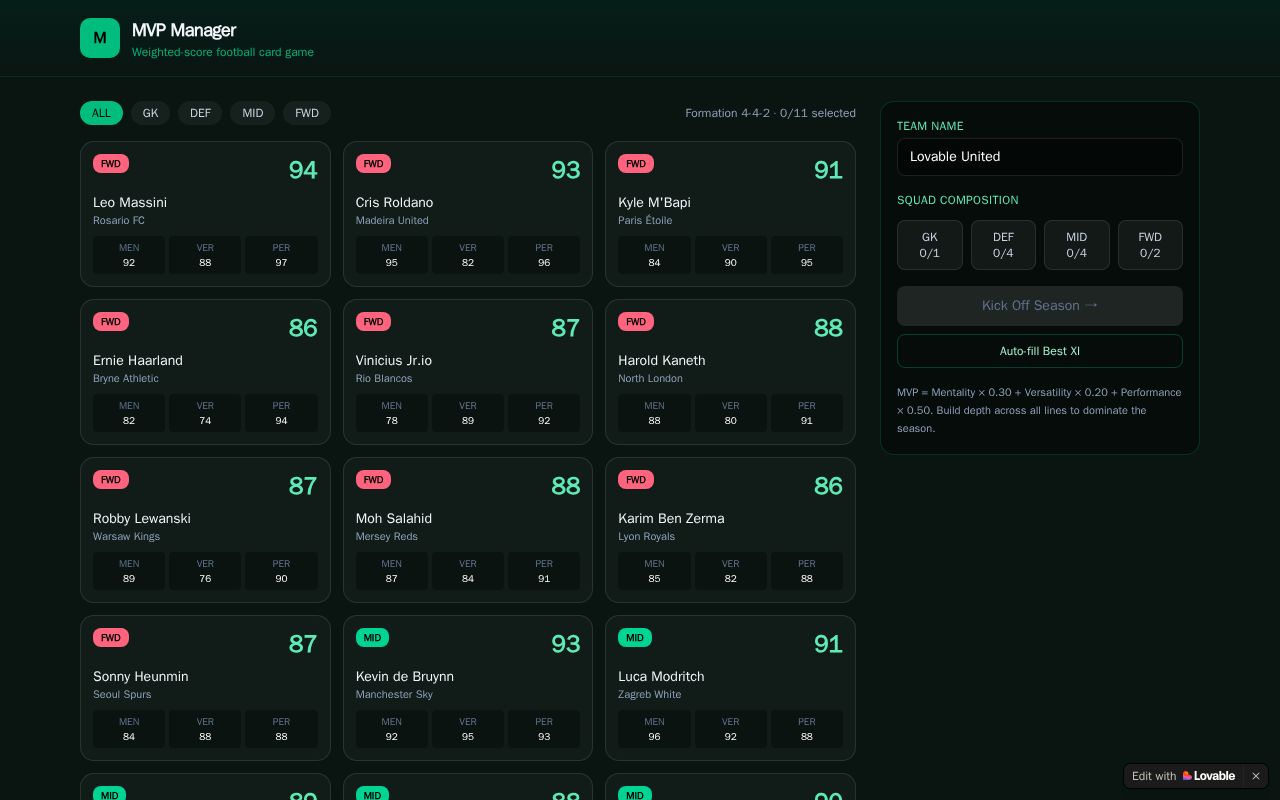Viewport: 1280px width, 800px height.
Task: Click the 94 rating on Leo Massini
Action: (x=303, y=170)
